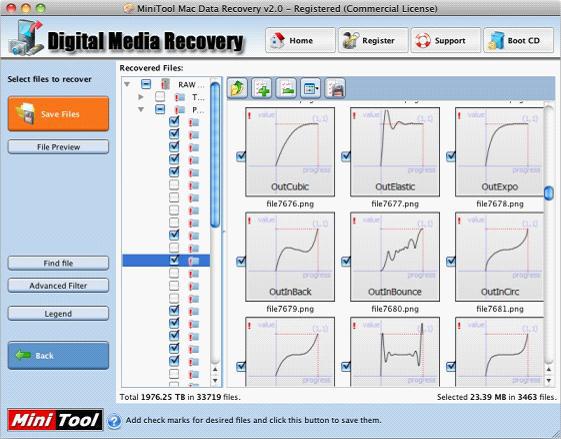
Task: Go Back to previous step
Action: pyautogui.click(x=58, y=355)
